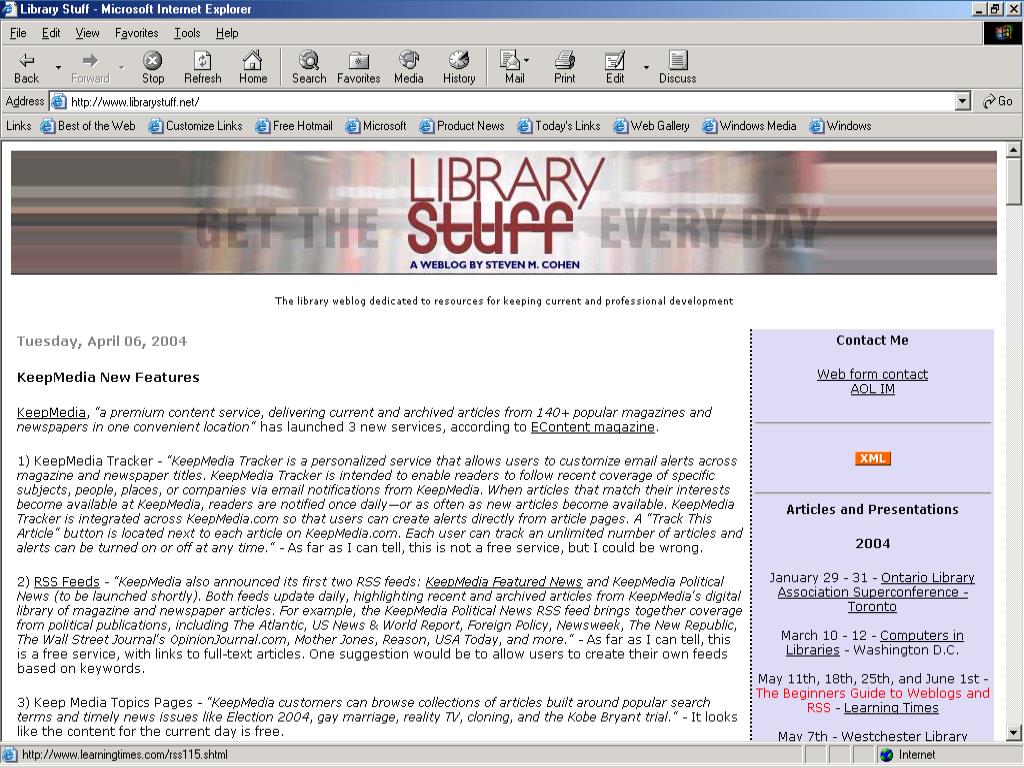Viewport: 1024px width, 768px height.
Task: Open the Search pane icon
Action: pyautogui.click(x=309, y=67)
